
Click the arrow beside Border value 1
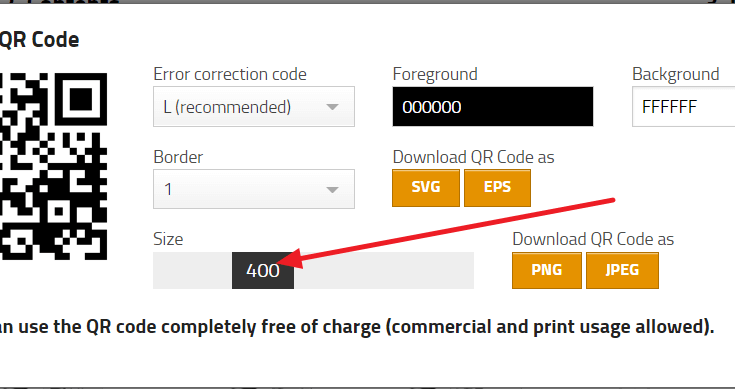point(332,190)
